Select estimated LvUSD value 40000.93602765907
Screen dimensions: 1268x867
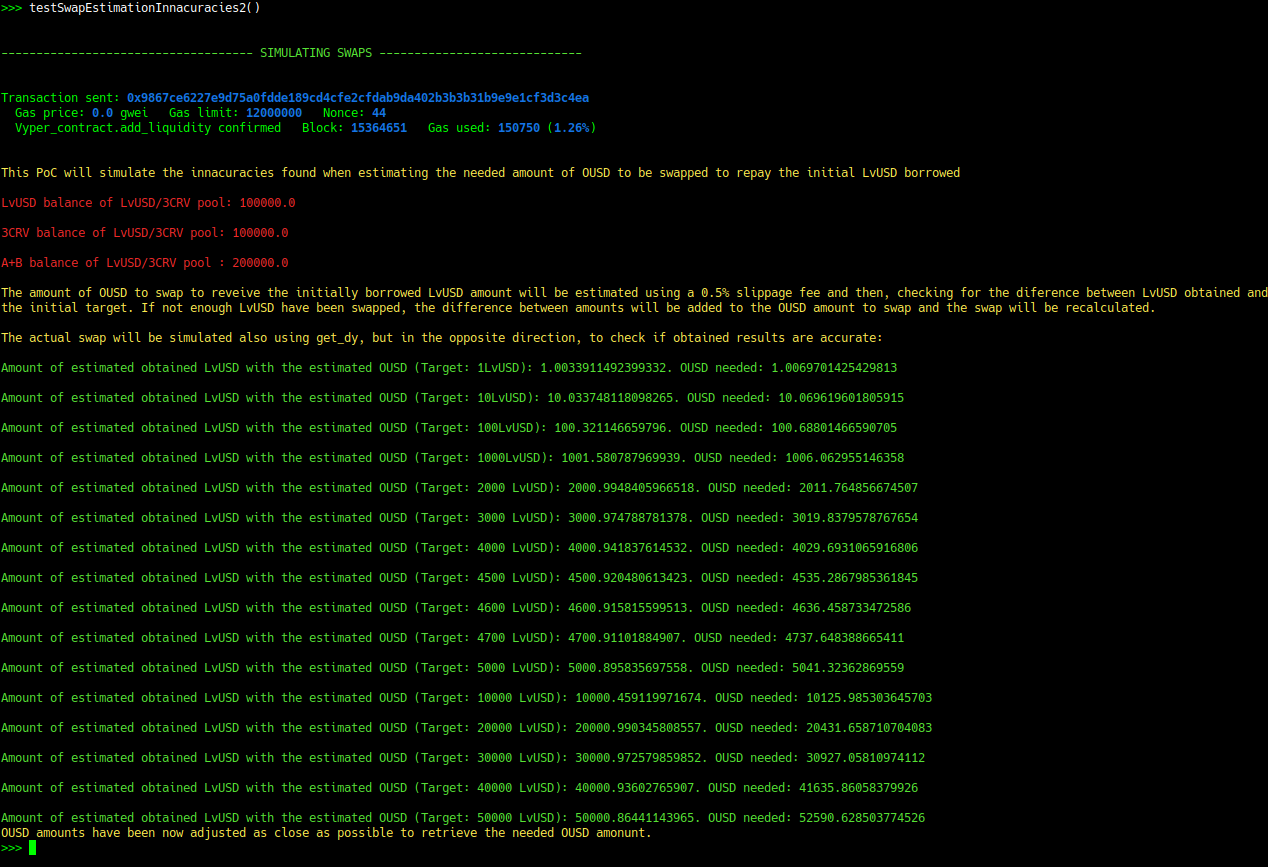point(635,788)
